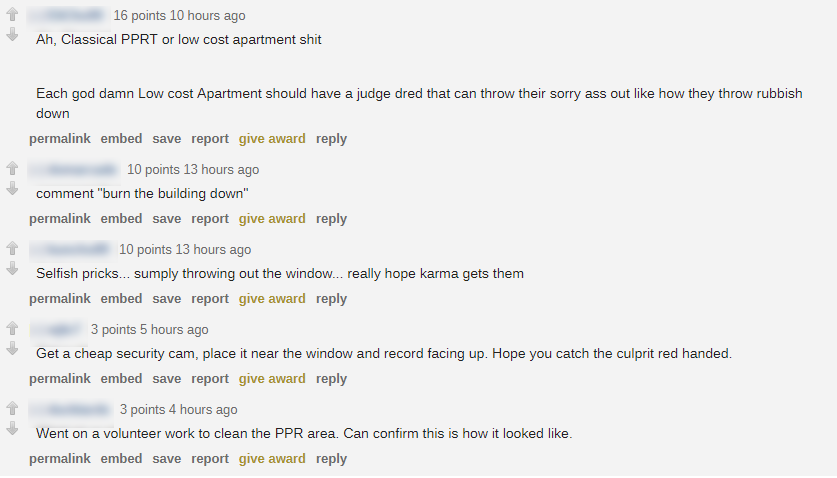Viewport: 837px width, 478px height.
Task: Downvote the 'burn the building down' comment
Action: coord(12,188)
